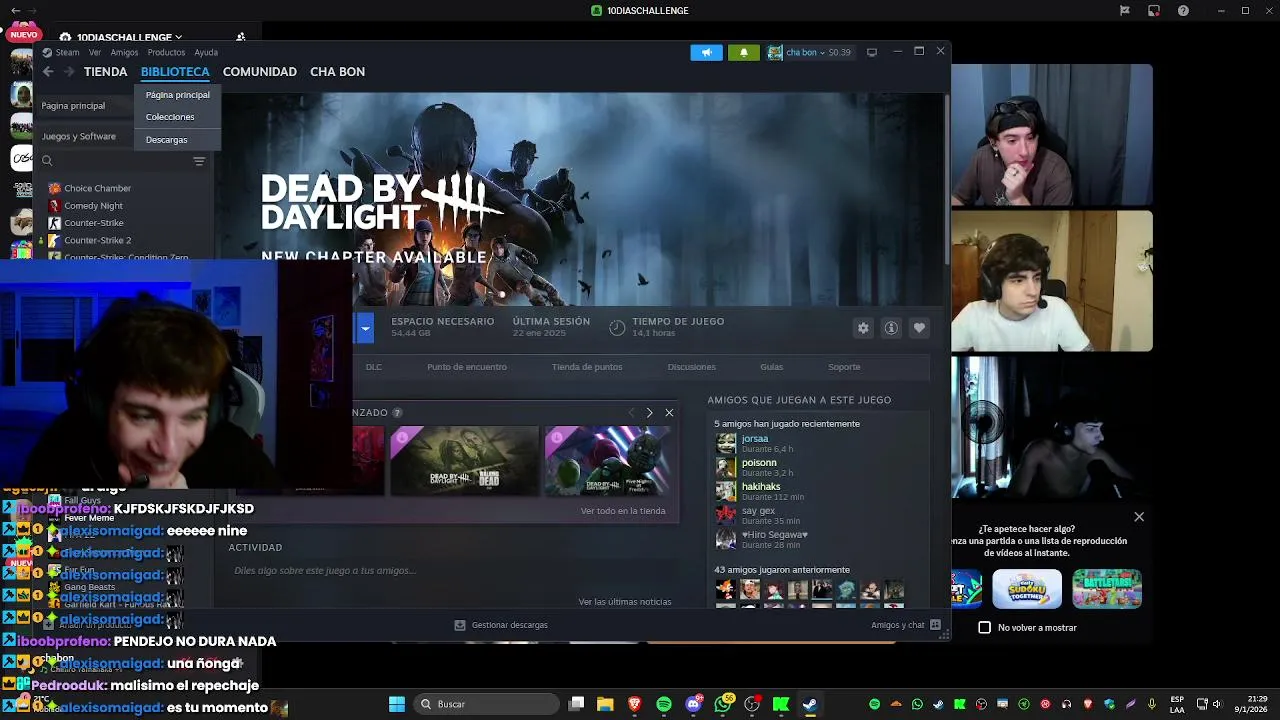The width and height of the screenshot is (1280, 720).
Task: Open Five Nights at Freddy's DLC thumbnail
Action: (x=608, y=460)
